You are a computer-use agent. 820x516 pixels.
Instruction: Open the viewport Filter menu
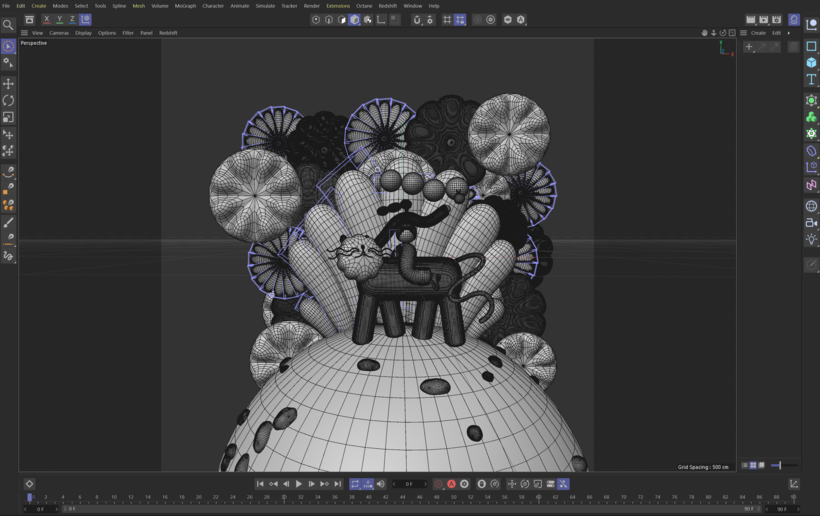pos(128,32)
